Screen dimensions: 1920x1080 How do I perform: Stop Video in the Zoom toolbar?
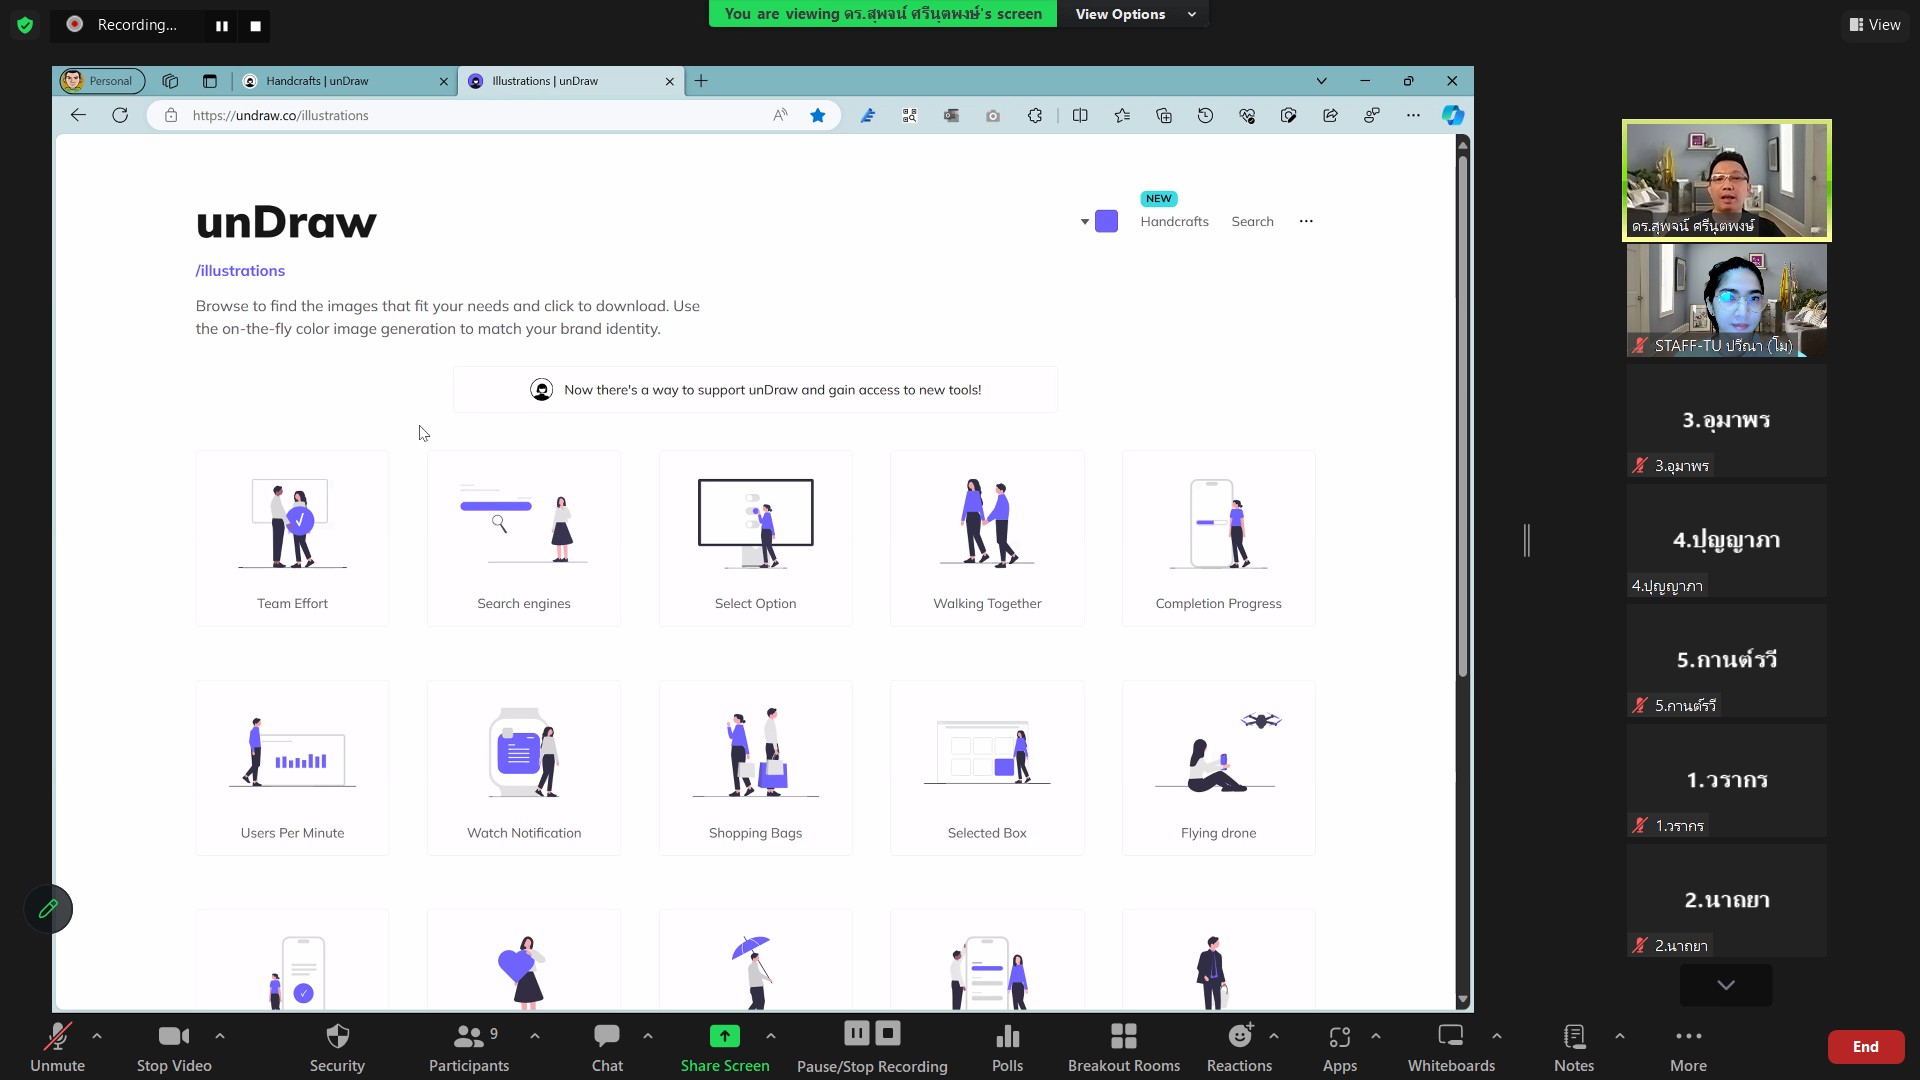click(174, 1047)
